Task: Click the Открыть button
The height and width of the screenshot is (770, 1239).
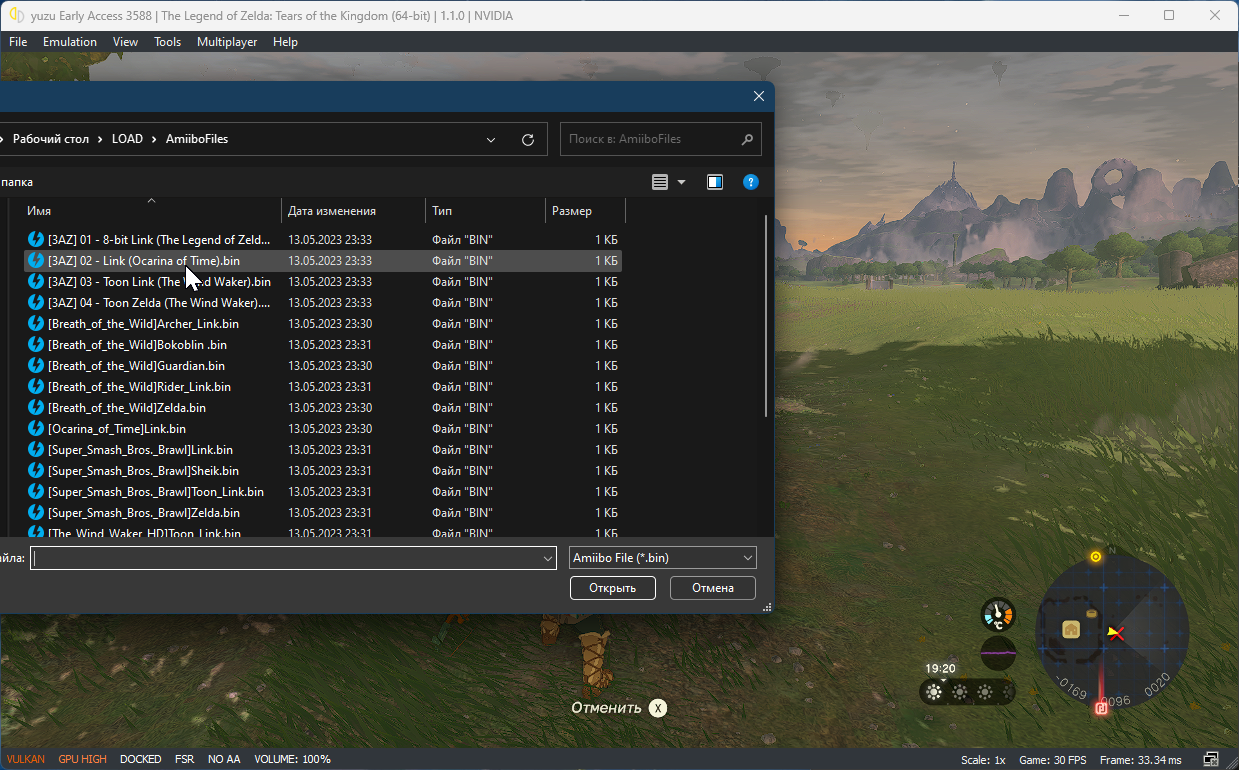Action: (x=613, y=588)
